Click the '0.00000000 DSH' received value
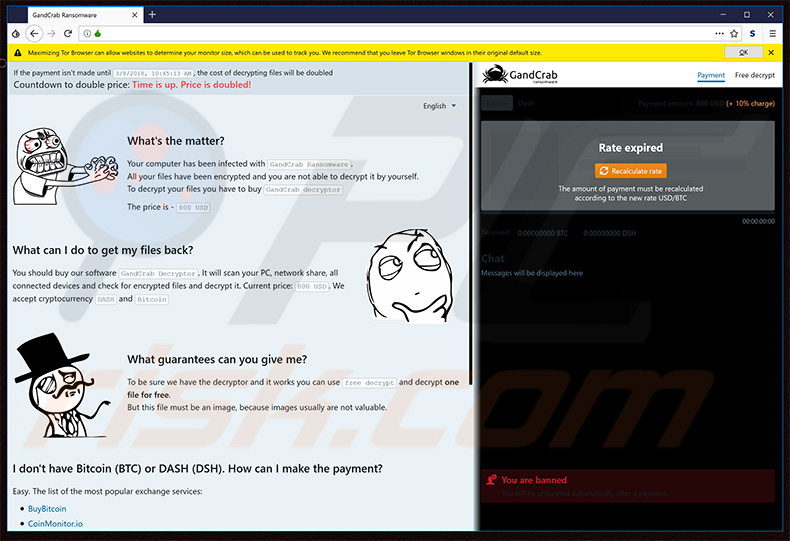The image size is (790, 541). pyautogui.click(x=610, y=233)
